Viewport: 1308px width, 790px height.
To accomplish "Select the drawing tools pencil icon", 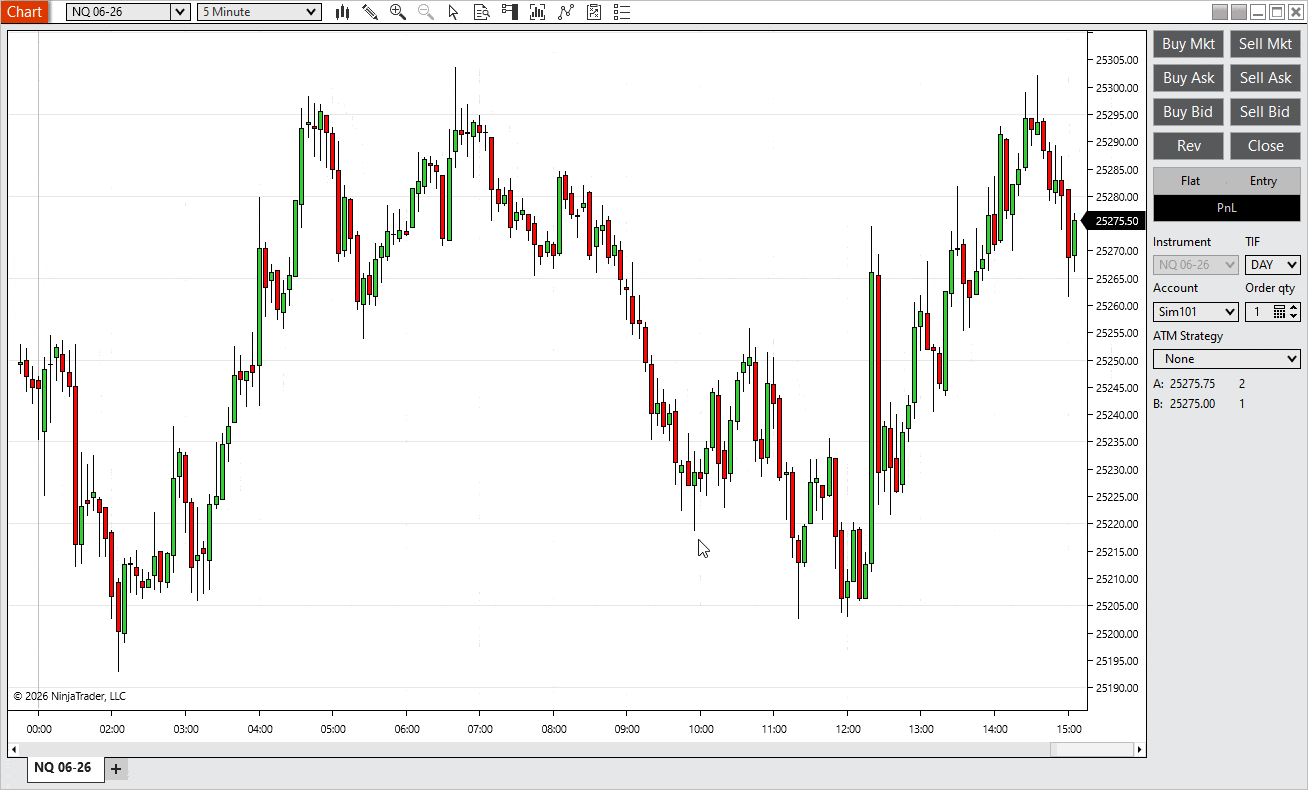I will [x=370, y=12].
